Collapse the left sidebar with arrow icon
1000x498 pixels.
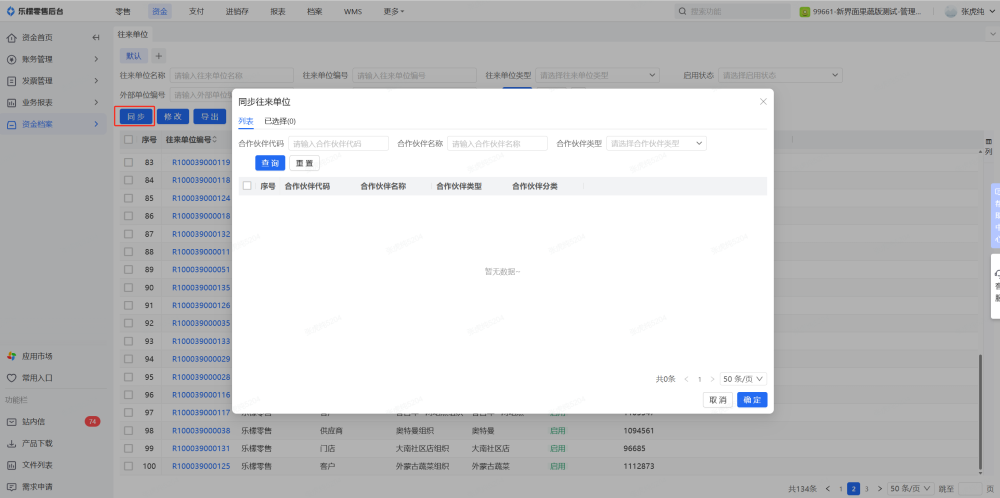click(96, 37)
